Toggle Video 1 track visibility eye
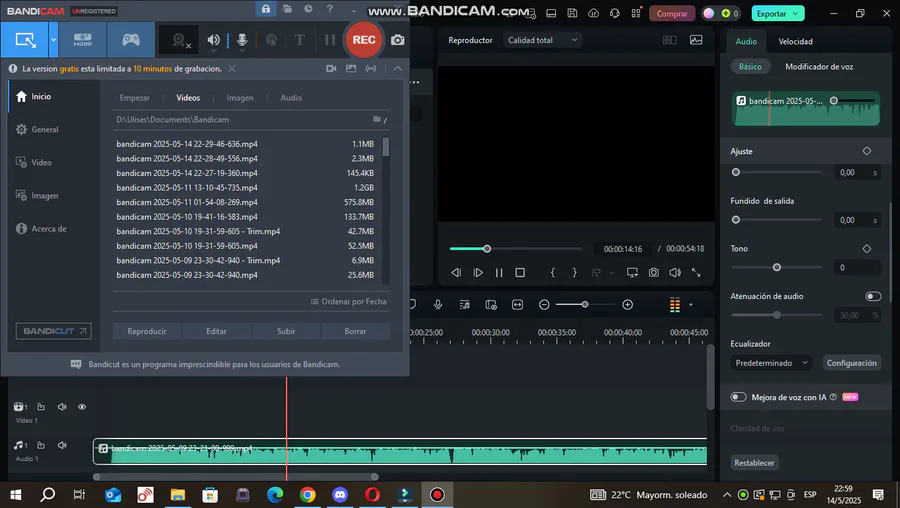The height and width of the screenshot is (508, 900). [x=82, y=407]
